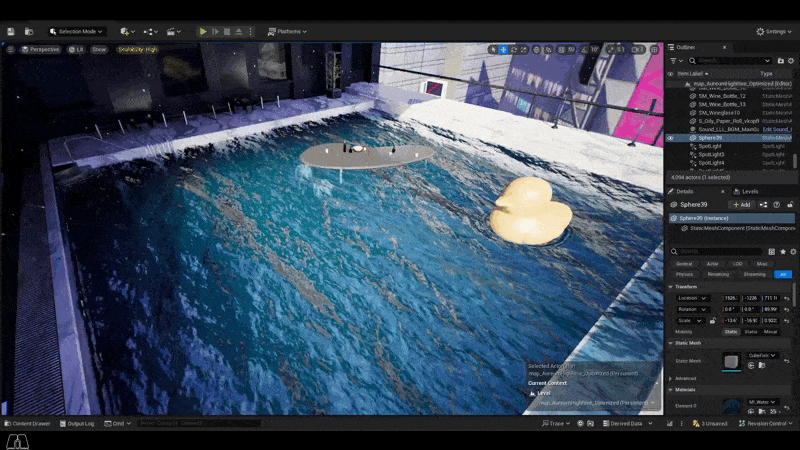The image size is (800, 450).
Task: Toggle visibility of Sphere39 in the Outliner
Action: pos(670,138)
